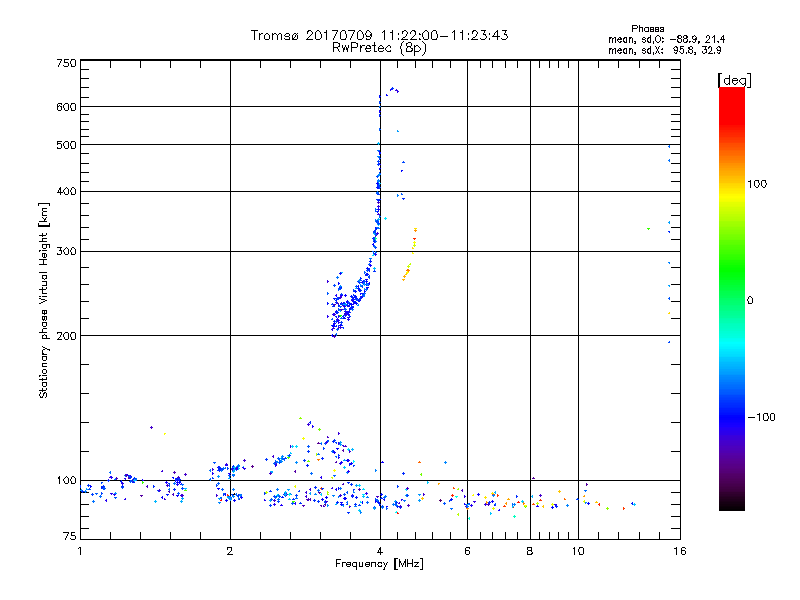Click the plot title 'Tromsø 20170709 11:22:00-11:23:43'

click(x=379, y=35)
